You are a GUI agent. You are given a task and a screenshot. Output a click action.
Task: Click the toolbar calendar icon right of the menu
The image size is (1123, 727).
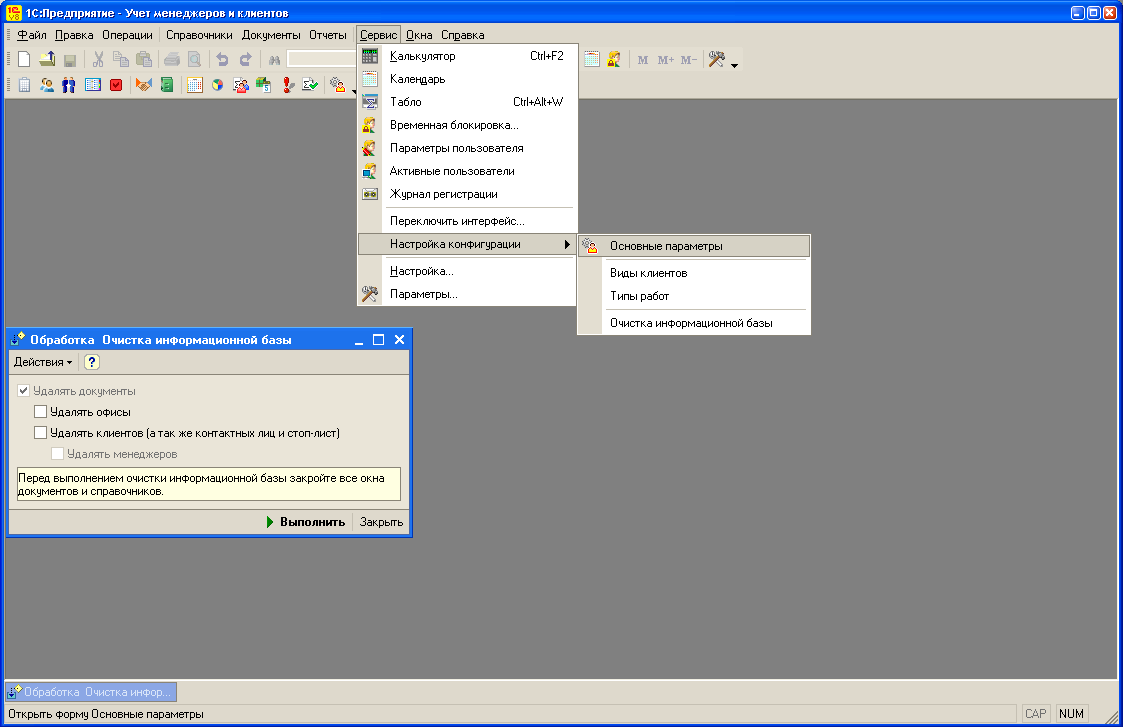pyautogui.click(x=592, y=59)
